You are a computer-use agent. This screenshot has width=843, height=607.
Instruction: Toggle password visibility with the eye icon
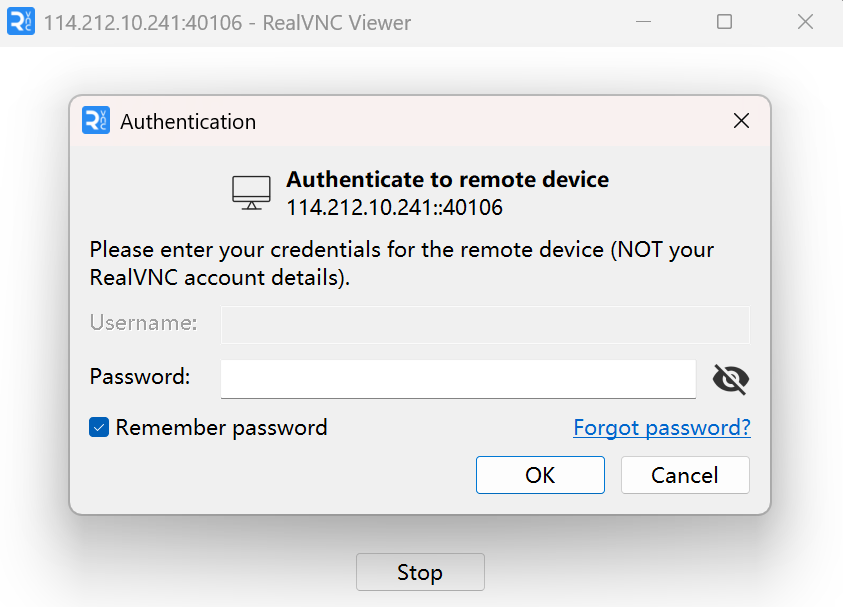(x=731, y=379)
